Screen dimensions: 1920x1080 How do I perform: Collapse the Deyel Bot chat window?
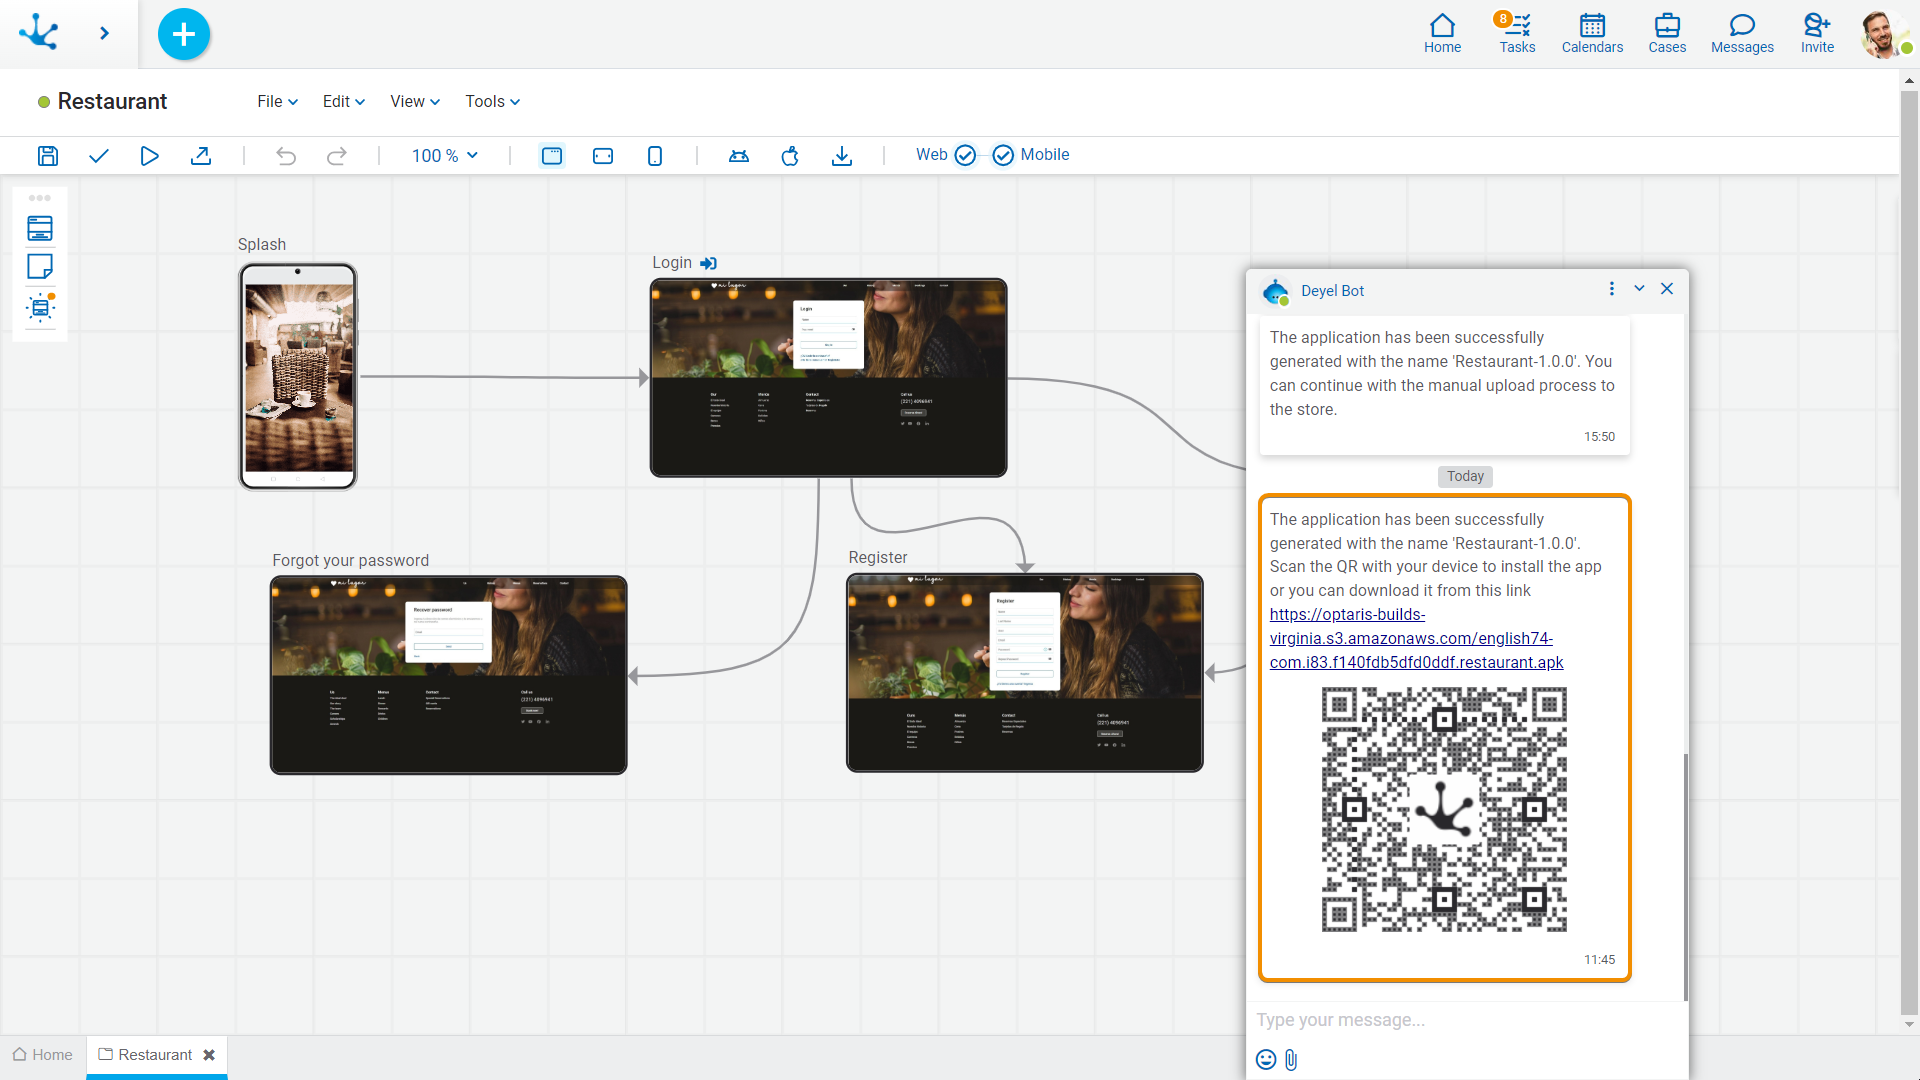1639,289
